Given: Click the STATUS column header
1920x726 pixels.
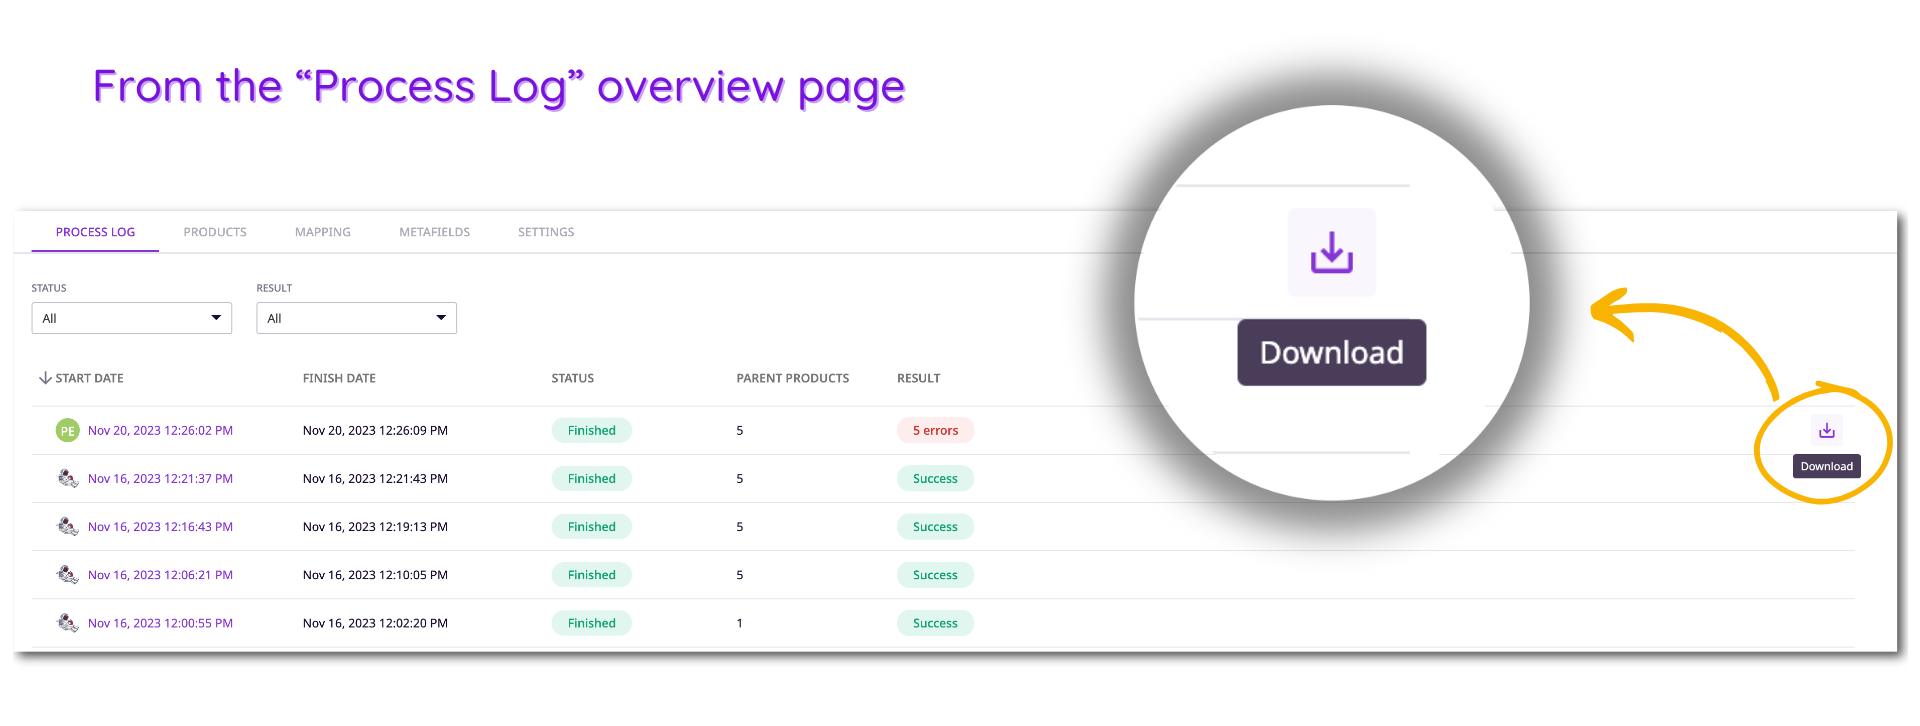Looking at the screenshot, I should (x=573, y=378).
